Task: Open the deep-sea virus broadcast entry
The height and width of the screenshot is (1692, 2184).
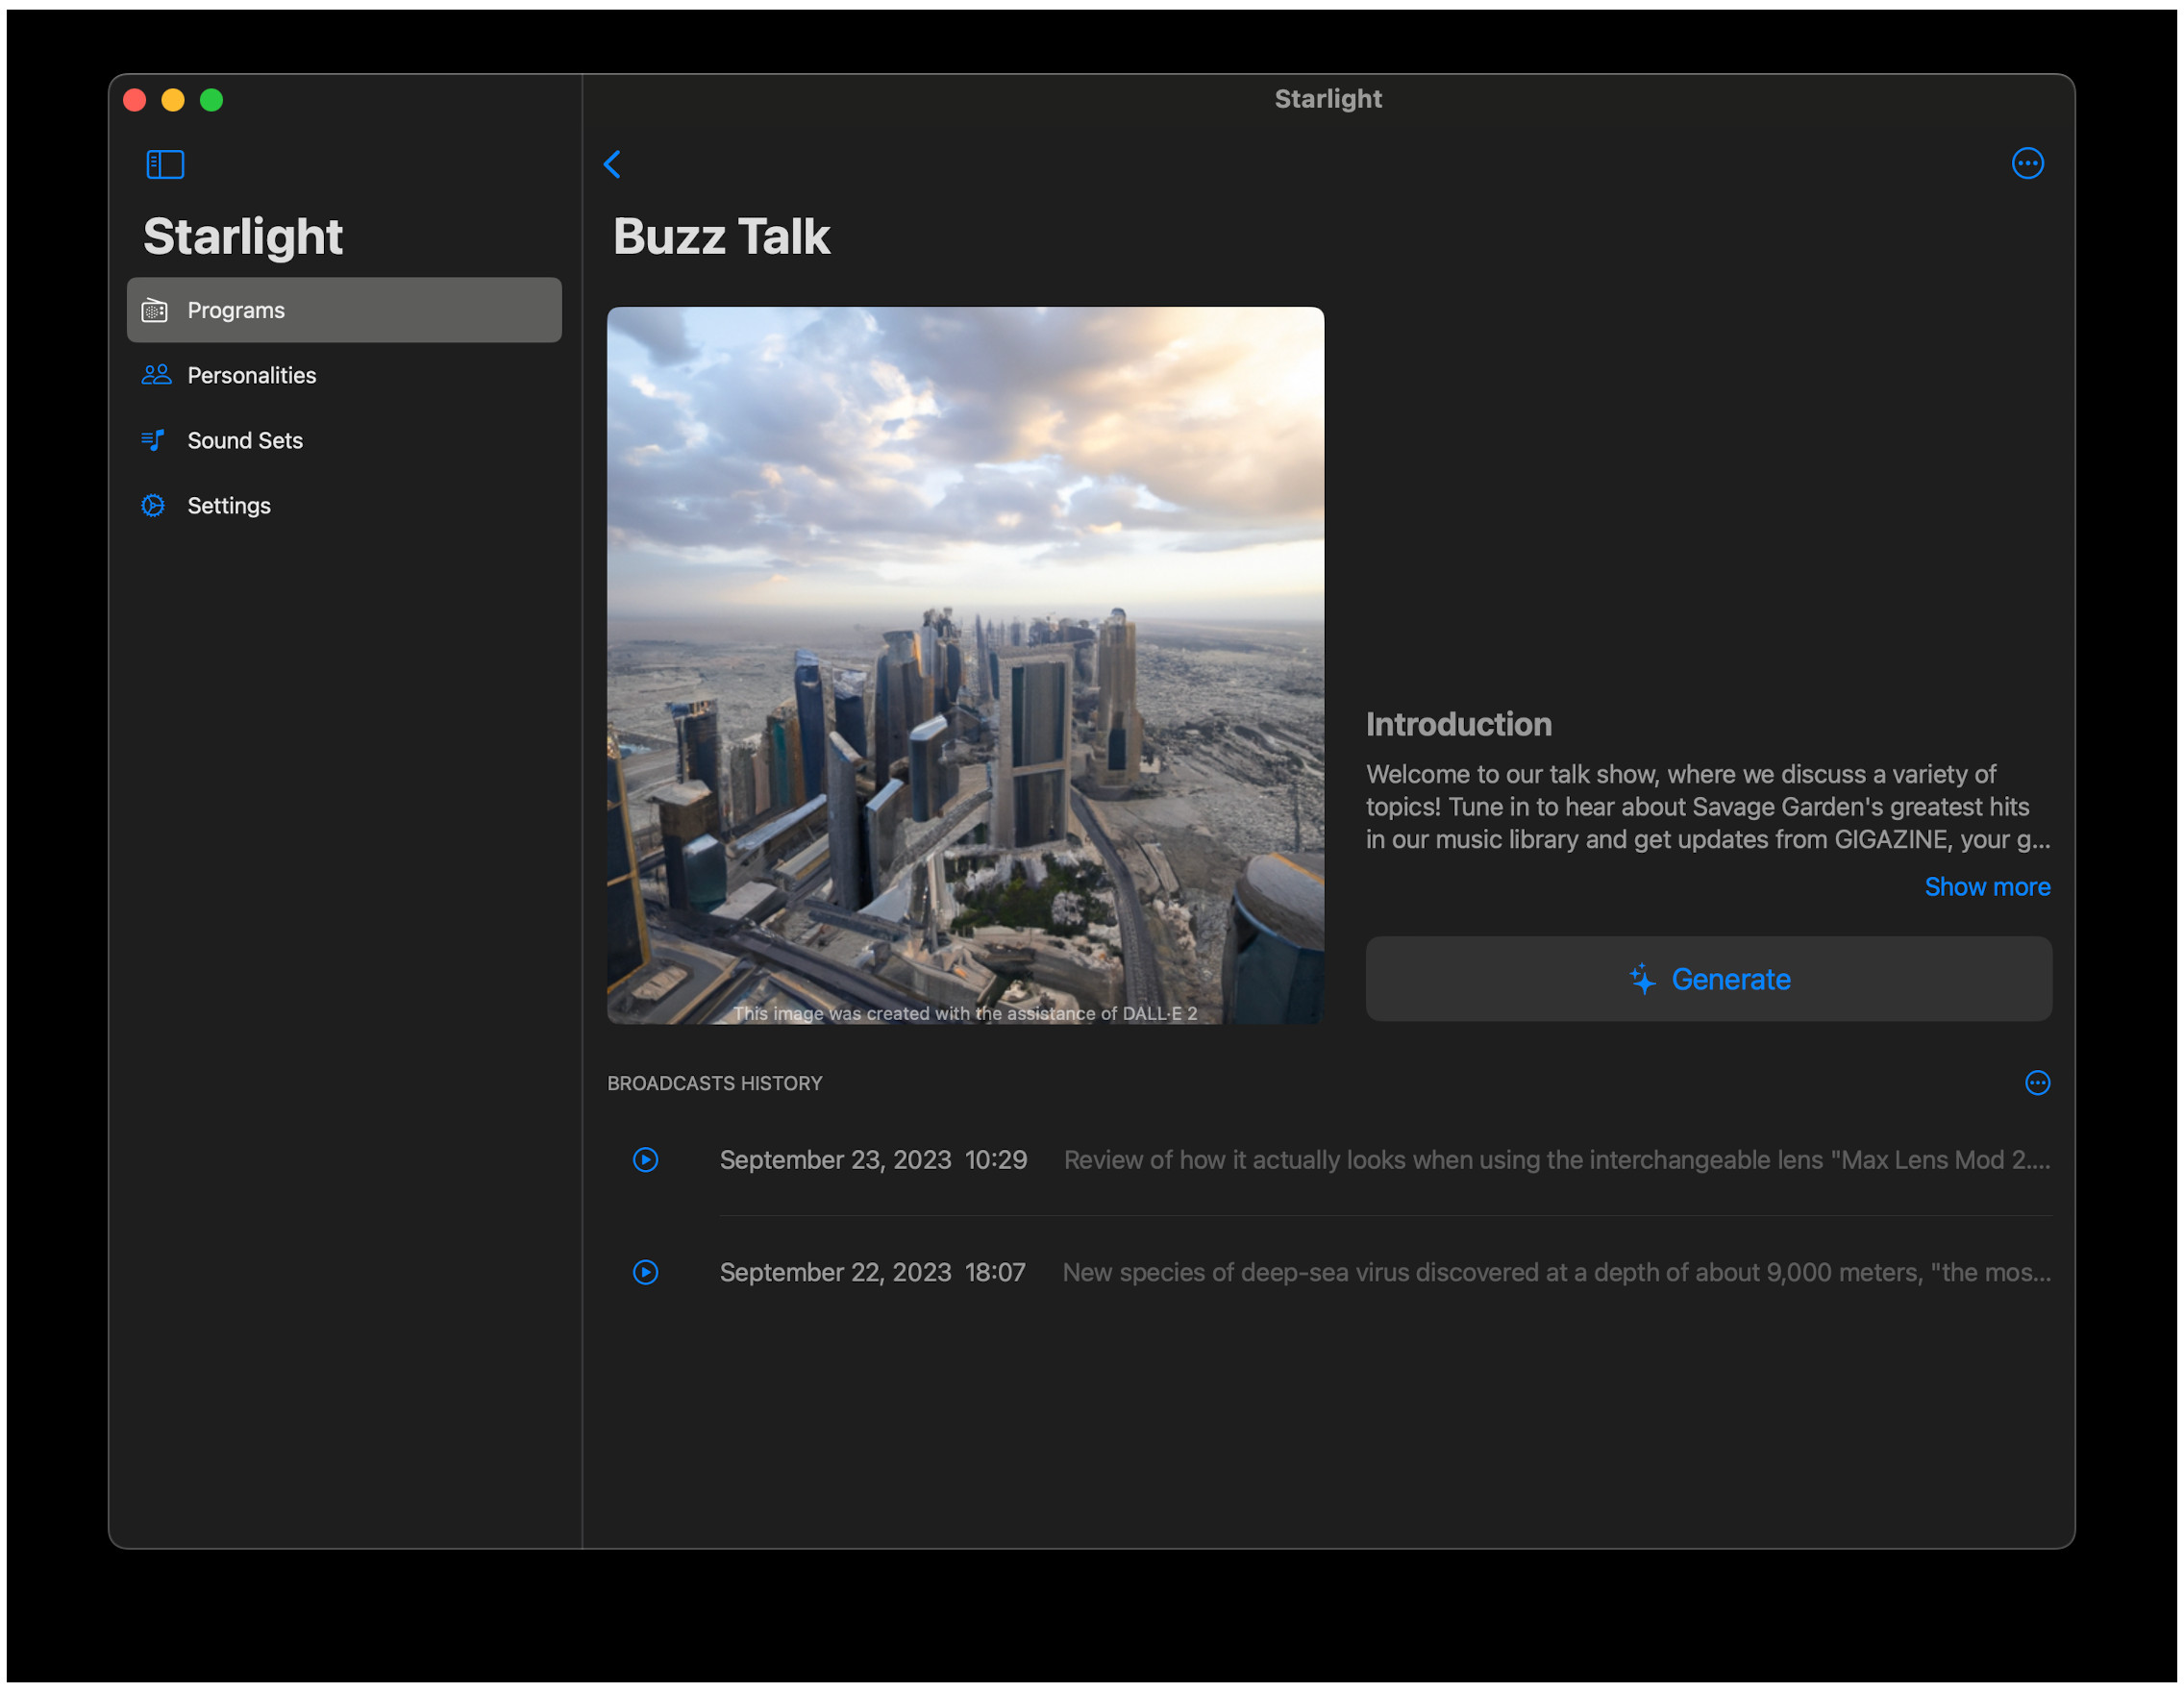Action: (1555, 1272)
